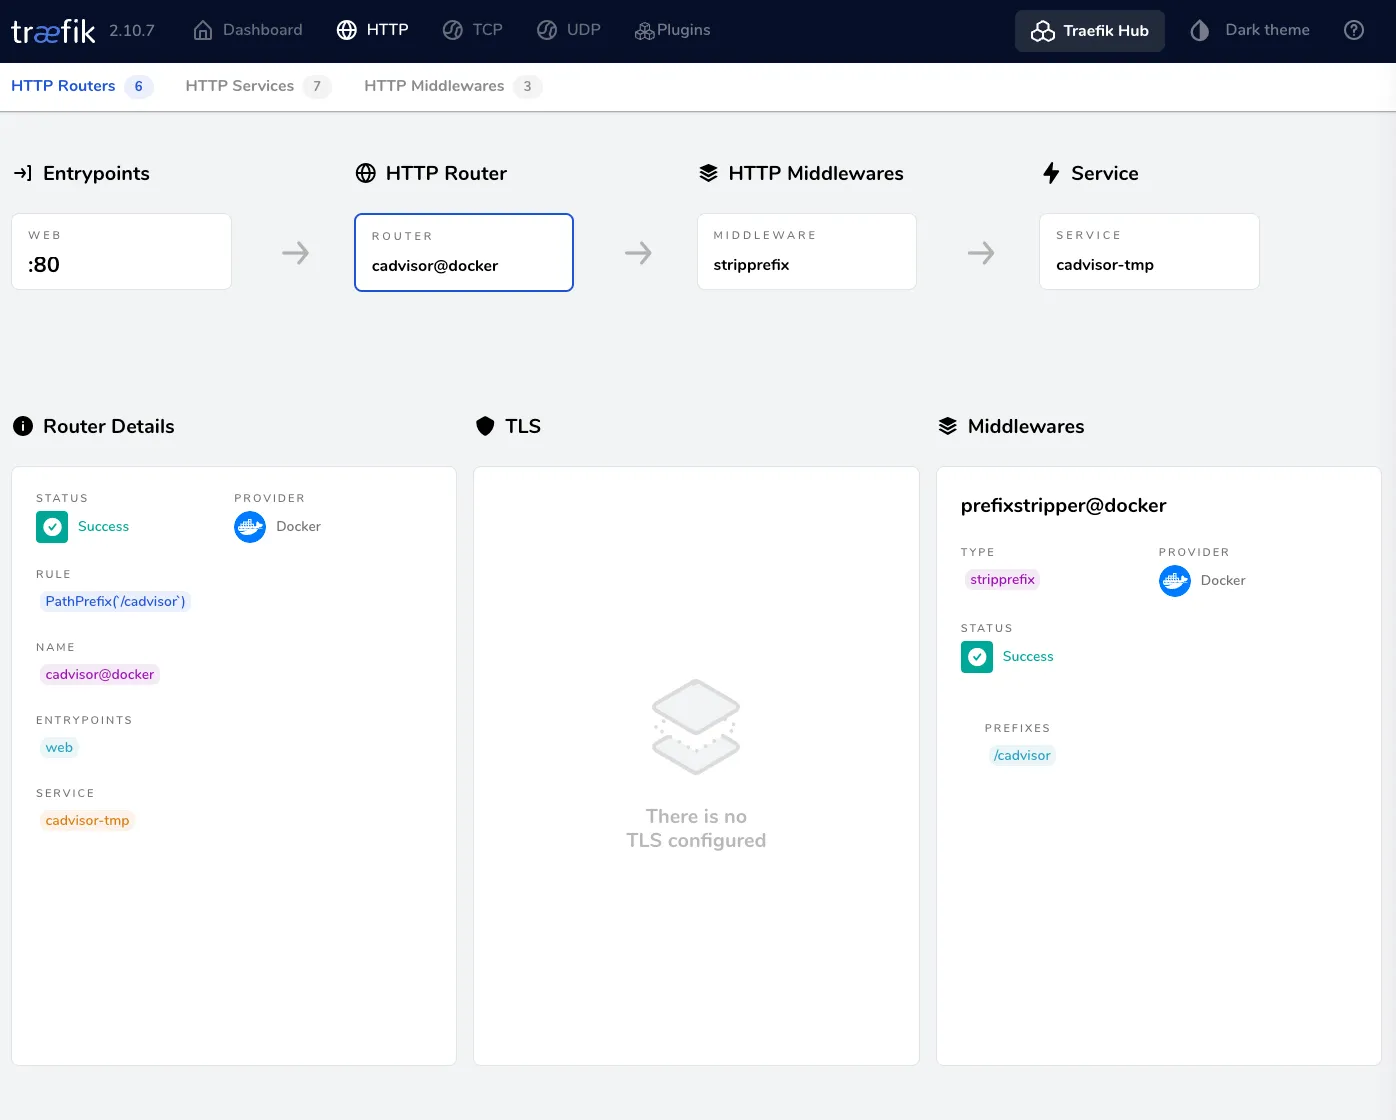
Task: Click the web entrypoint badge
Action: click(59, 747)
